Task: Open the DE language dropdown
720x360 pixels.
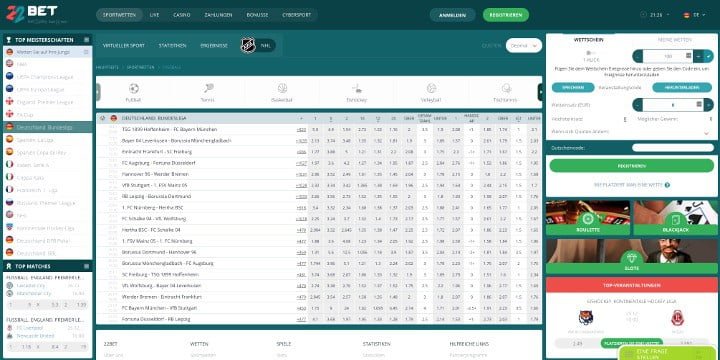Action: 694,15
